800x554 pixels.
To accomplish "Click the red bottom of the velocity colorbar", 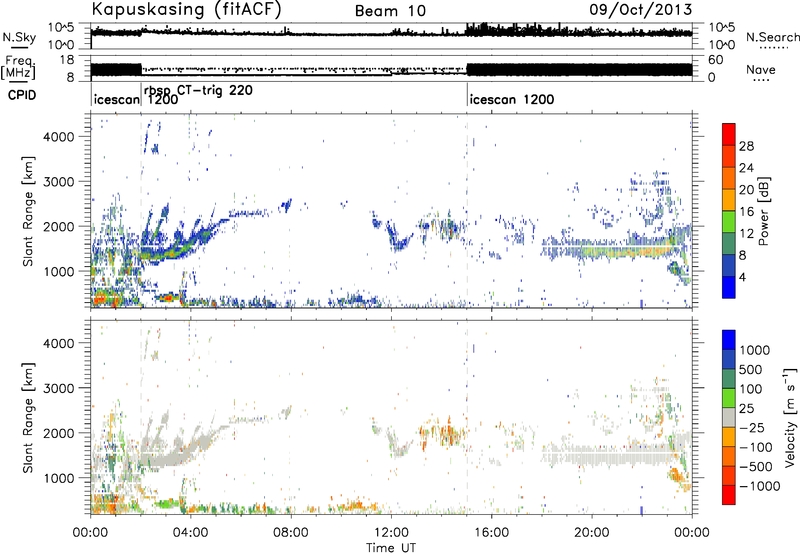I will coord(729,495).
